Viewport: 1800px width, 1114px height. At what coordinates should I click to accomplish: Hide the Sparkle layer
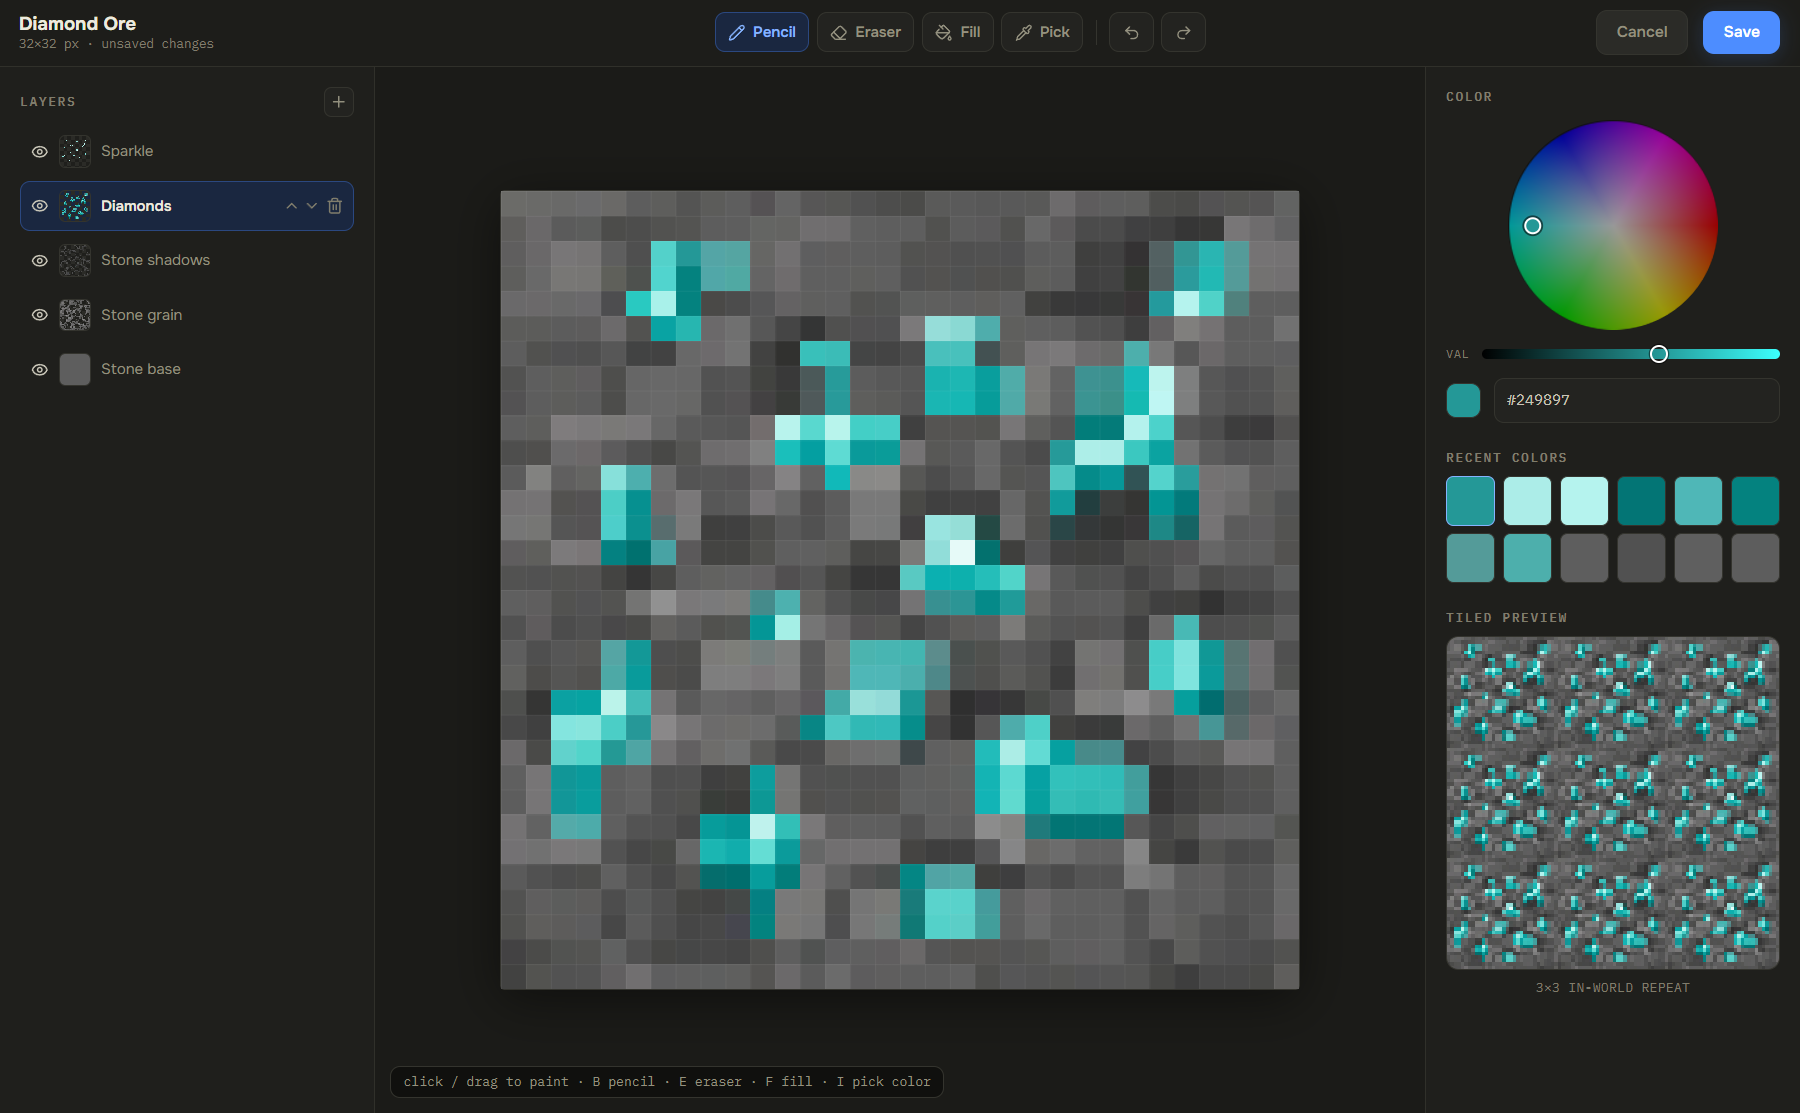40,152
